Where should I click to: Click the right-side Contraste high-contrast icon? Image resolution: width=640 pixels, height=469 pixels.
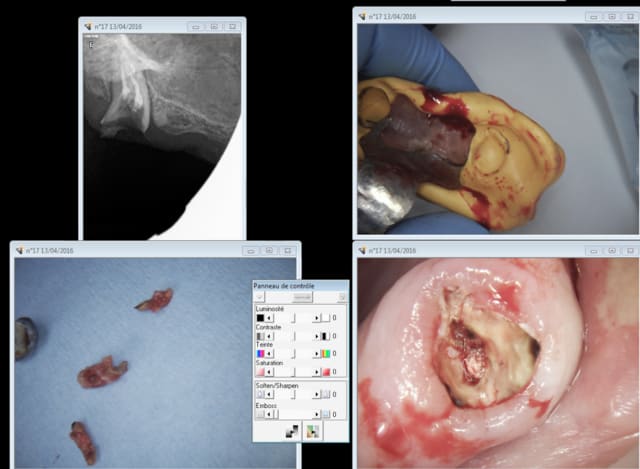[326, 336]
